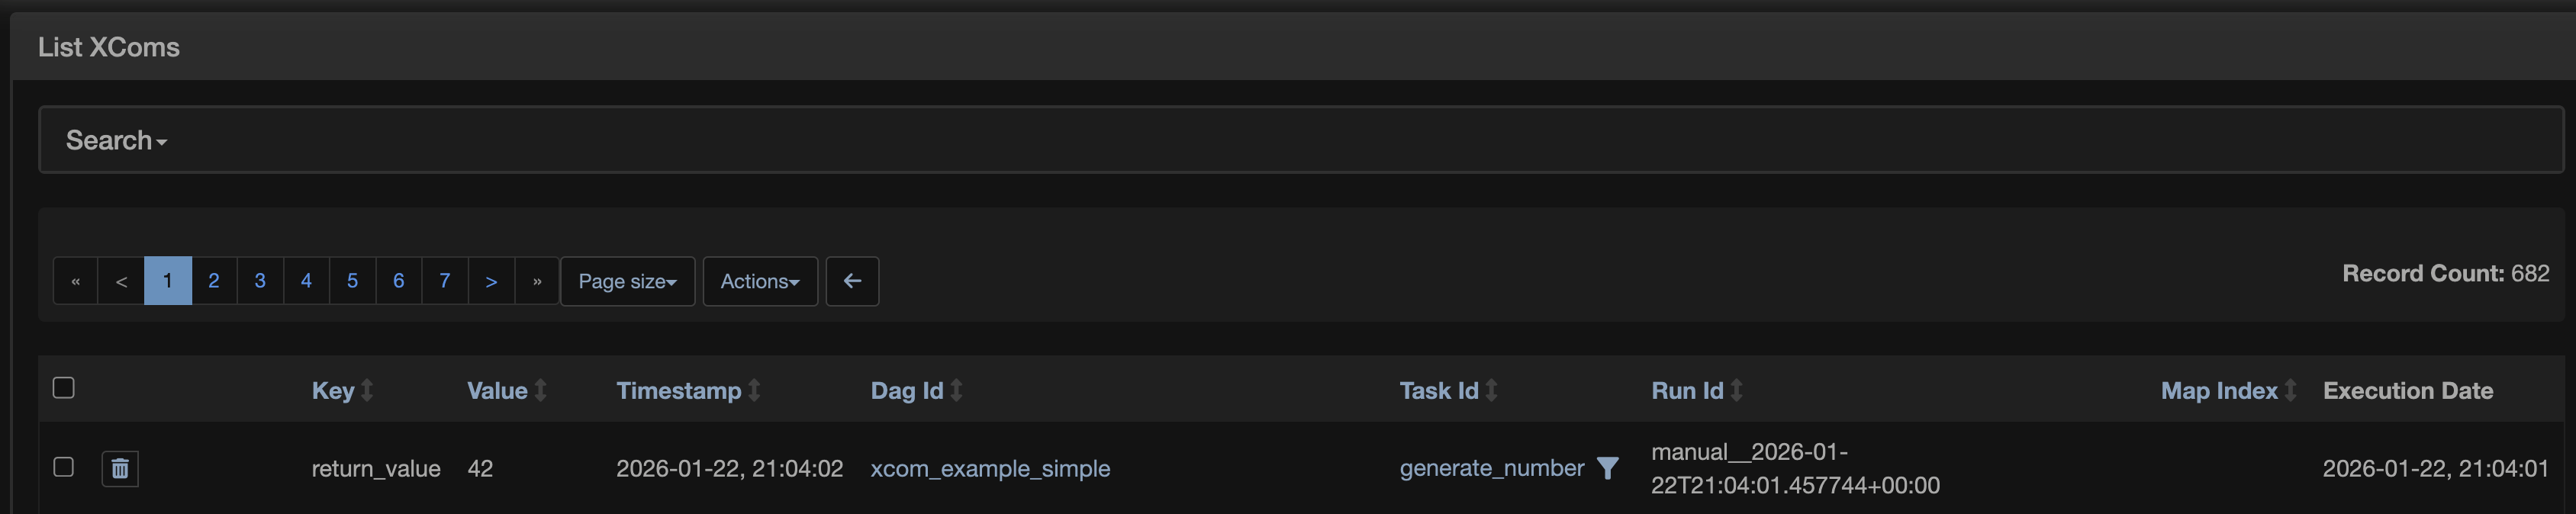Image resolution: width=2576 pixels, height=514 pixels.
Task: Advance to the next results page
Action: coord(491,281)
